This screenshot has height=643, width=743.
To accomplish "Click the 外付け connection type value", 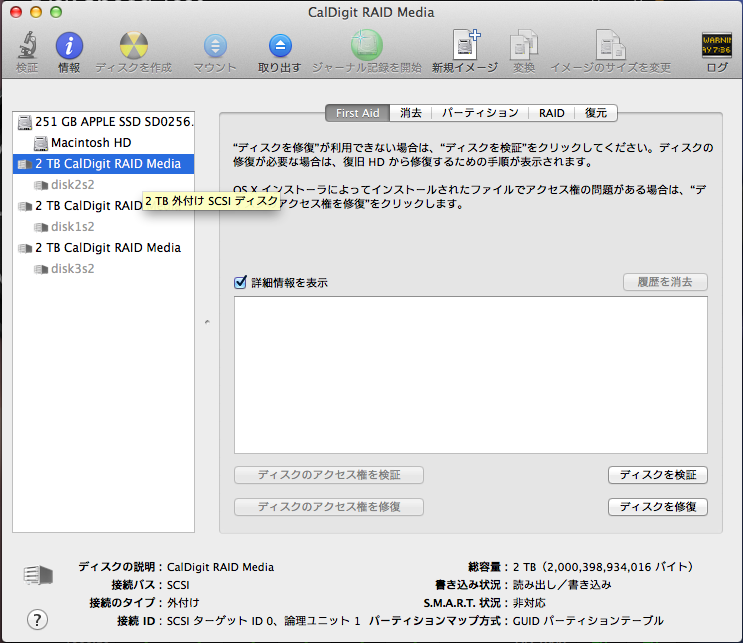I will tap(183, 603).
